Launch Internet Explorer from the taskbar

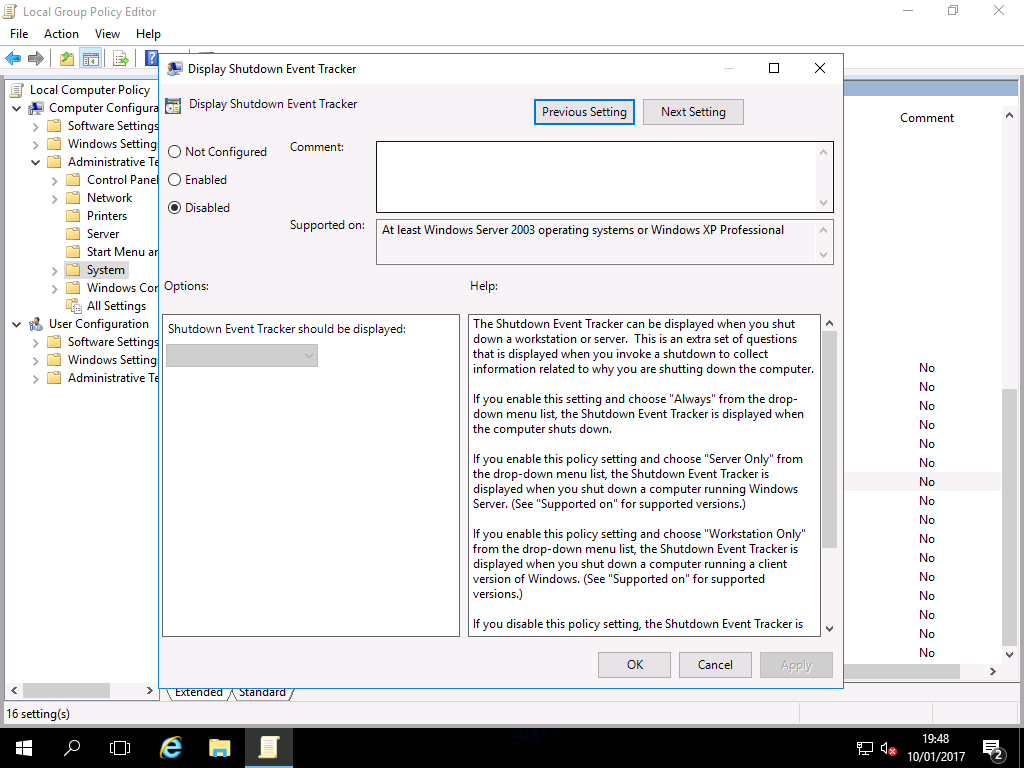point(171,748)
